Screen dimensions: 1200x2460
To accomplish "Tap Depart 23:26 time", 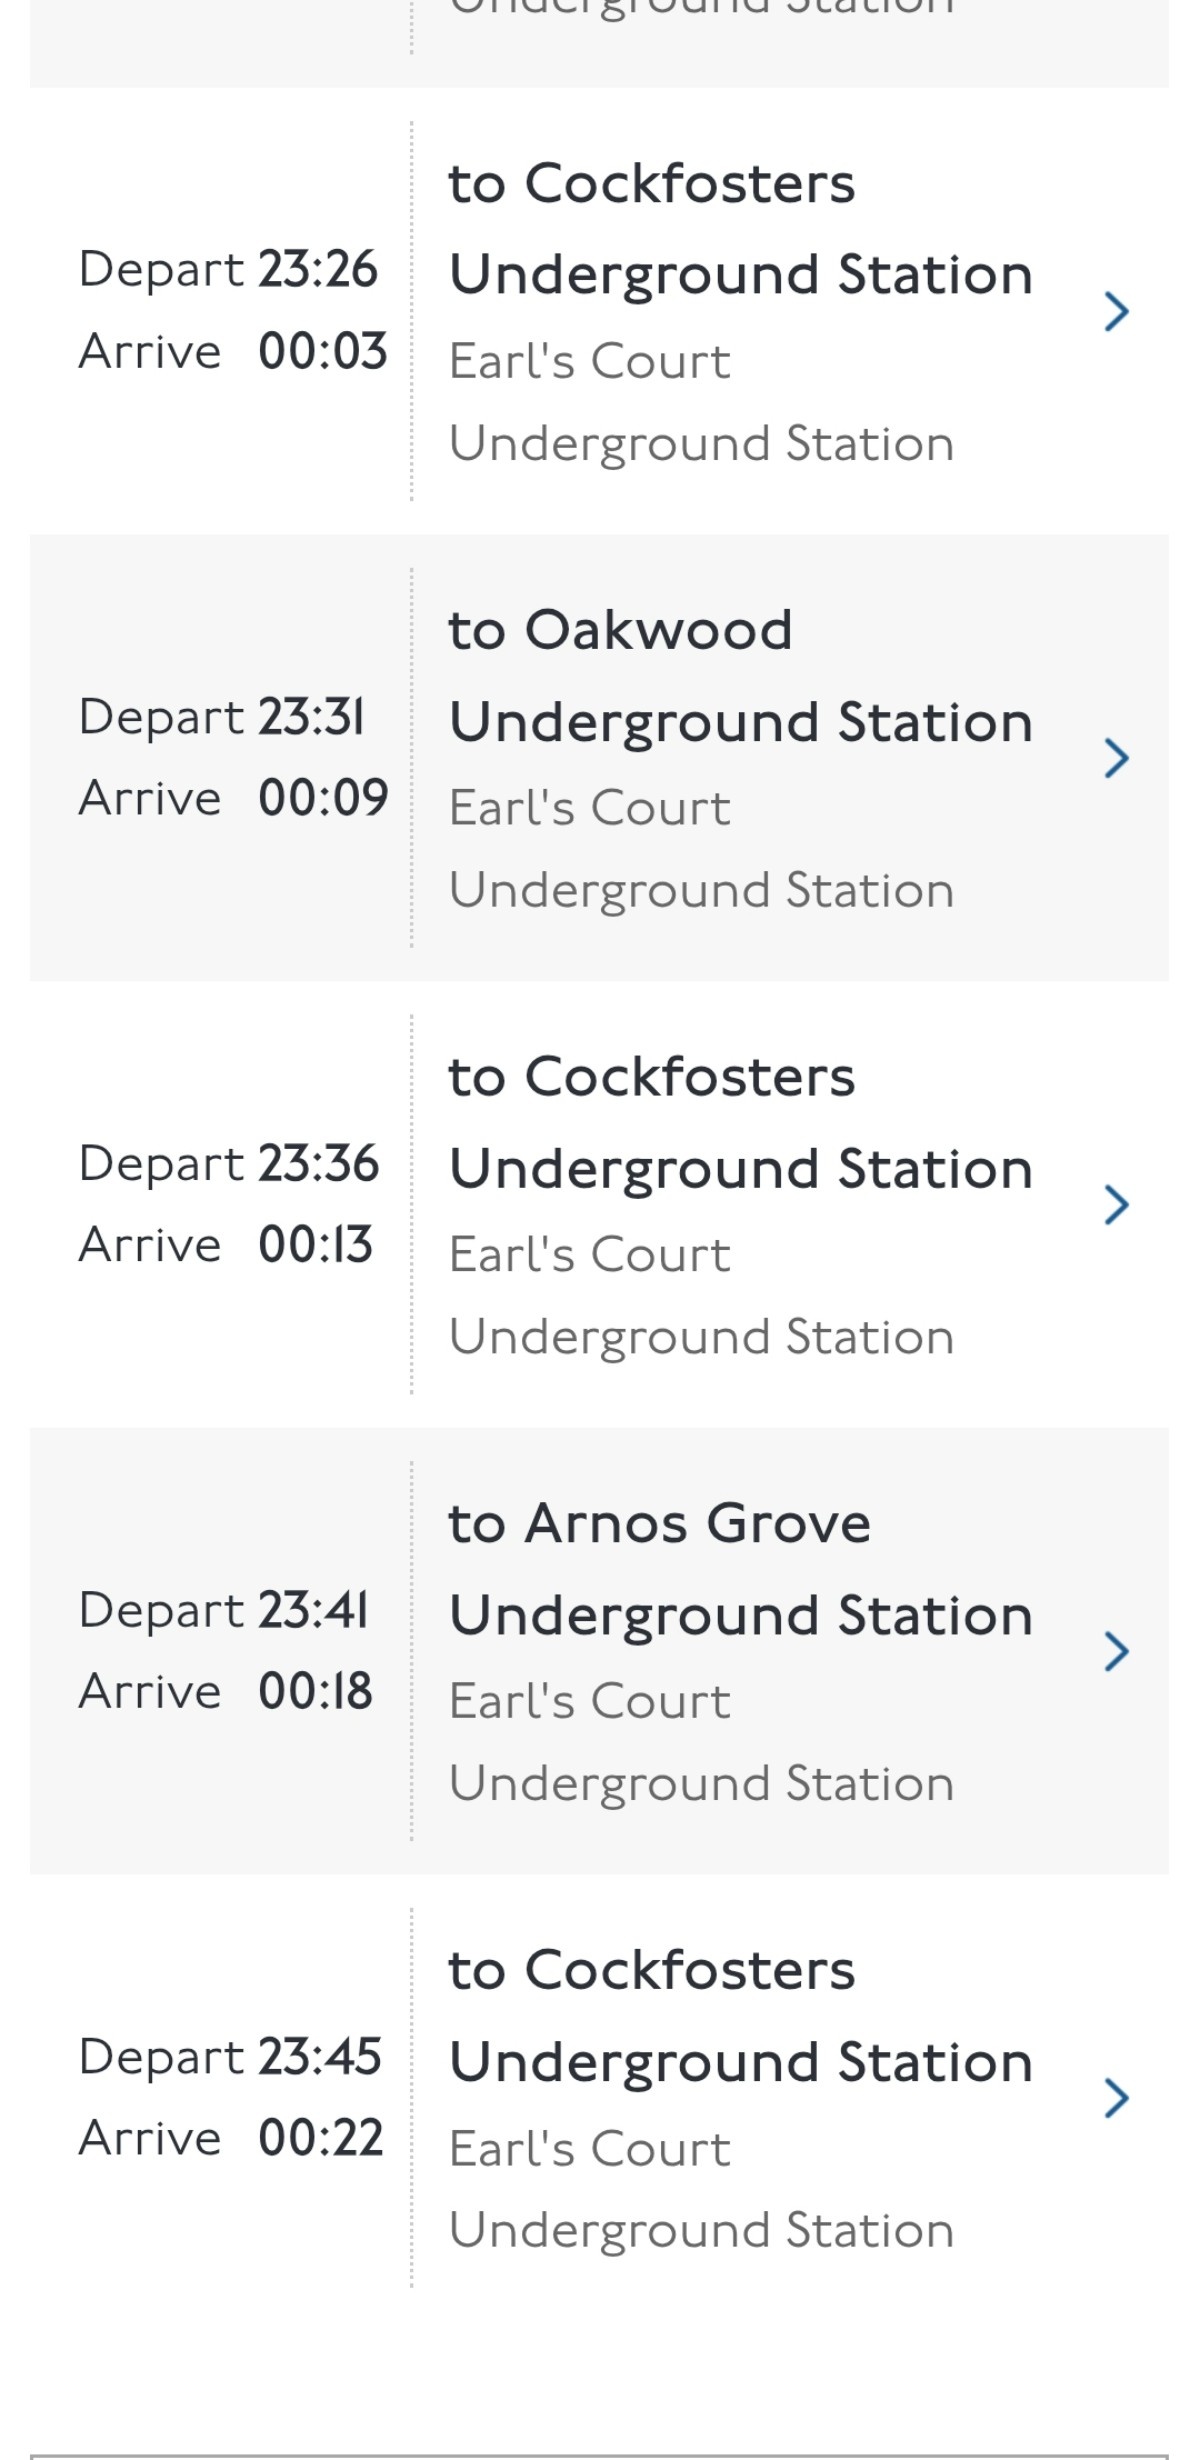I will click(318, 270).
